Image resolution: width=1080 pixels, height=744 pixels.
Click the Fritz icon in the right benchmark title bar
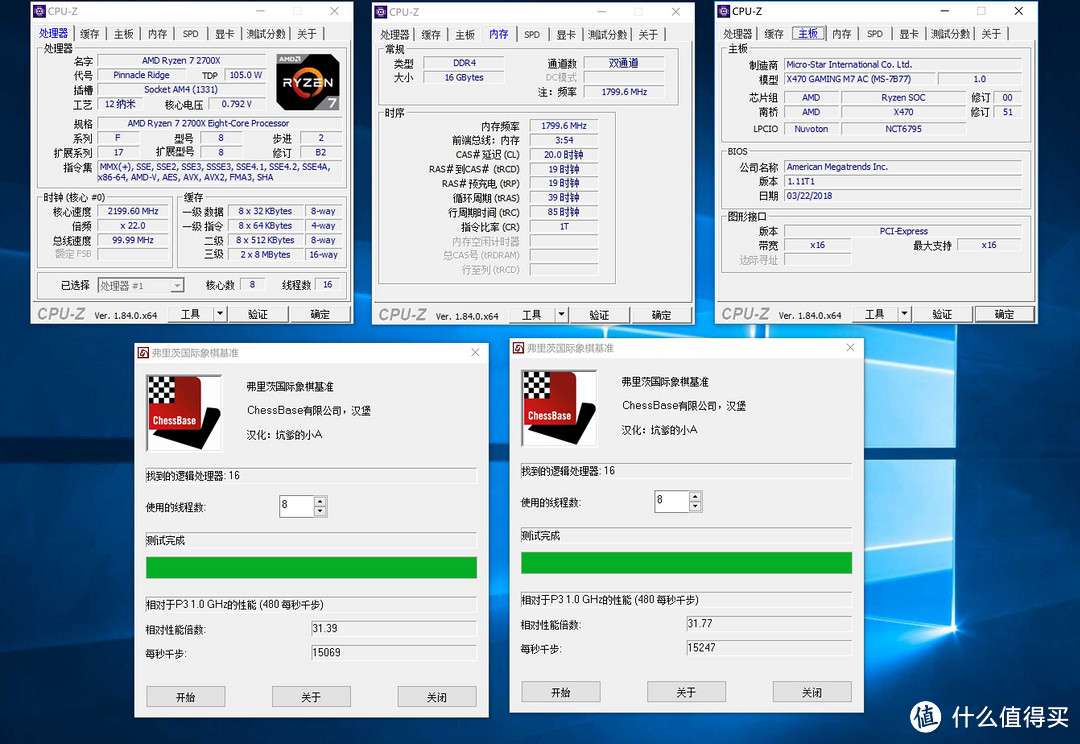pyautogui.click(x=518, y=348)
